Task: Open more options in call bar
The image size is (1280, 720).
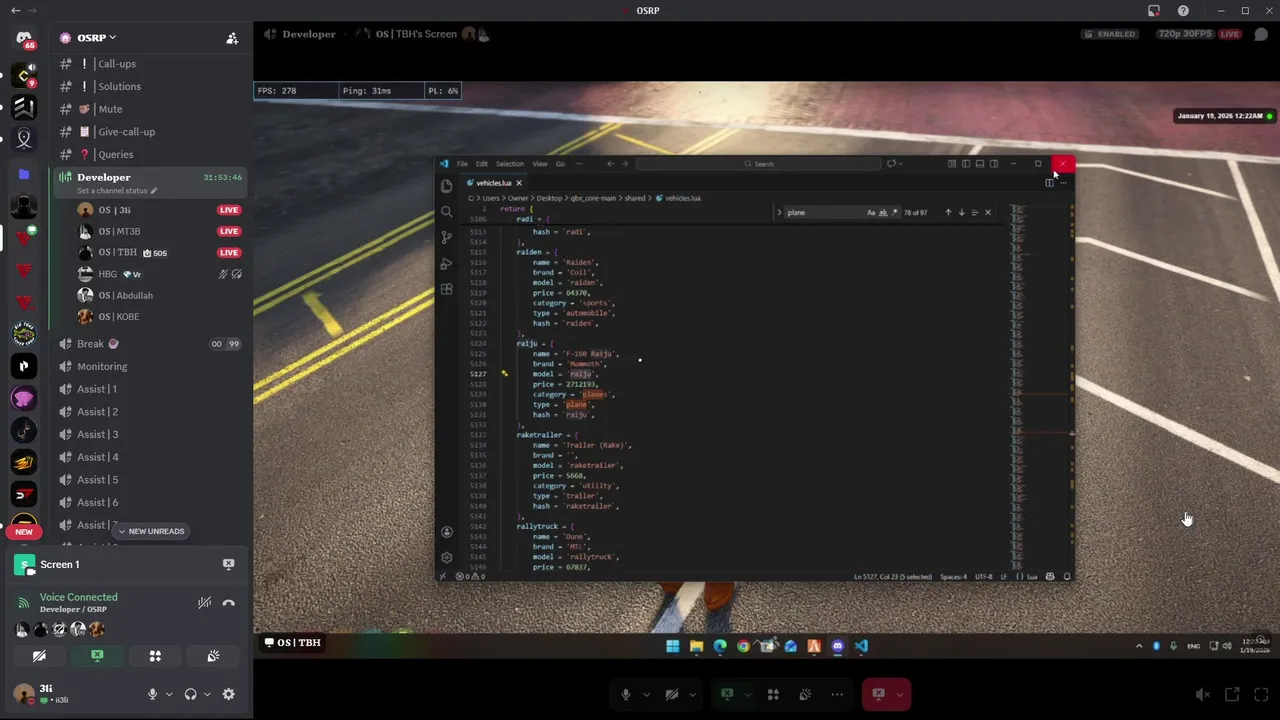Action: (837, 694)
